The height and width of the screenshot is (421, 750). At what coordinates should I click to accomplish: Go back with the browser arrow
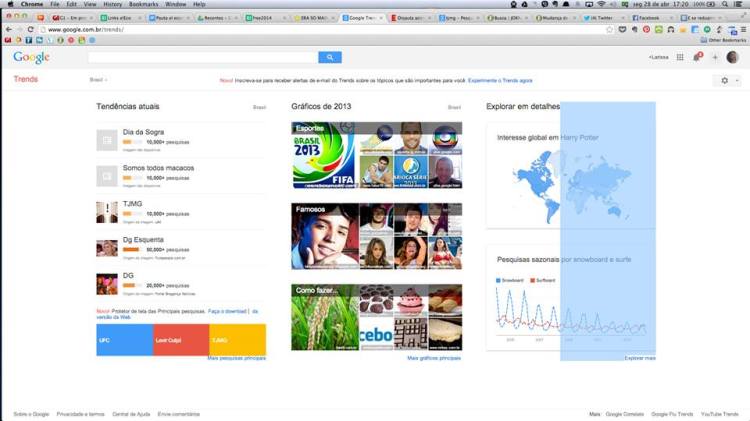coord(9,30)
